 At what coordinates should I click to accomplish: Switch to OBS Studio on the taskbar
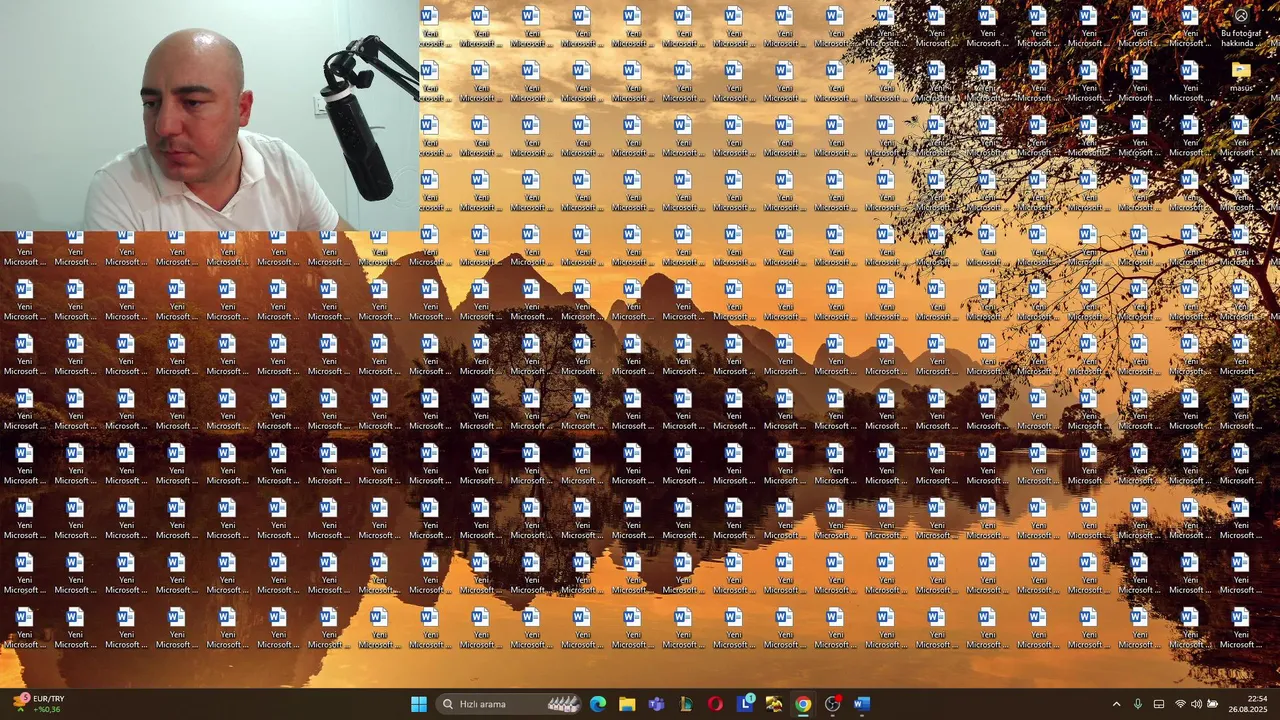coord(832,704)
